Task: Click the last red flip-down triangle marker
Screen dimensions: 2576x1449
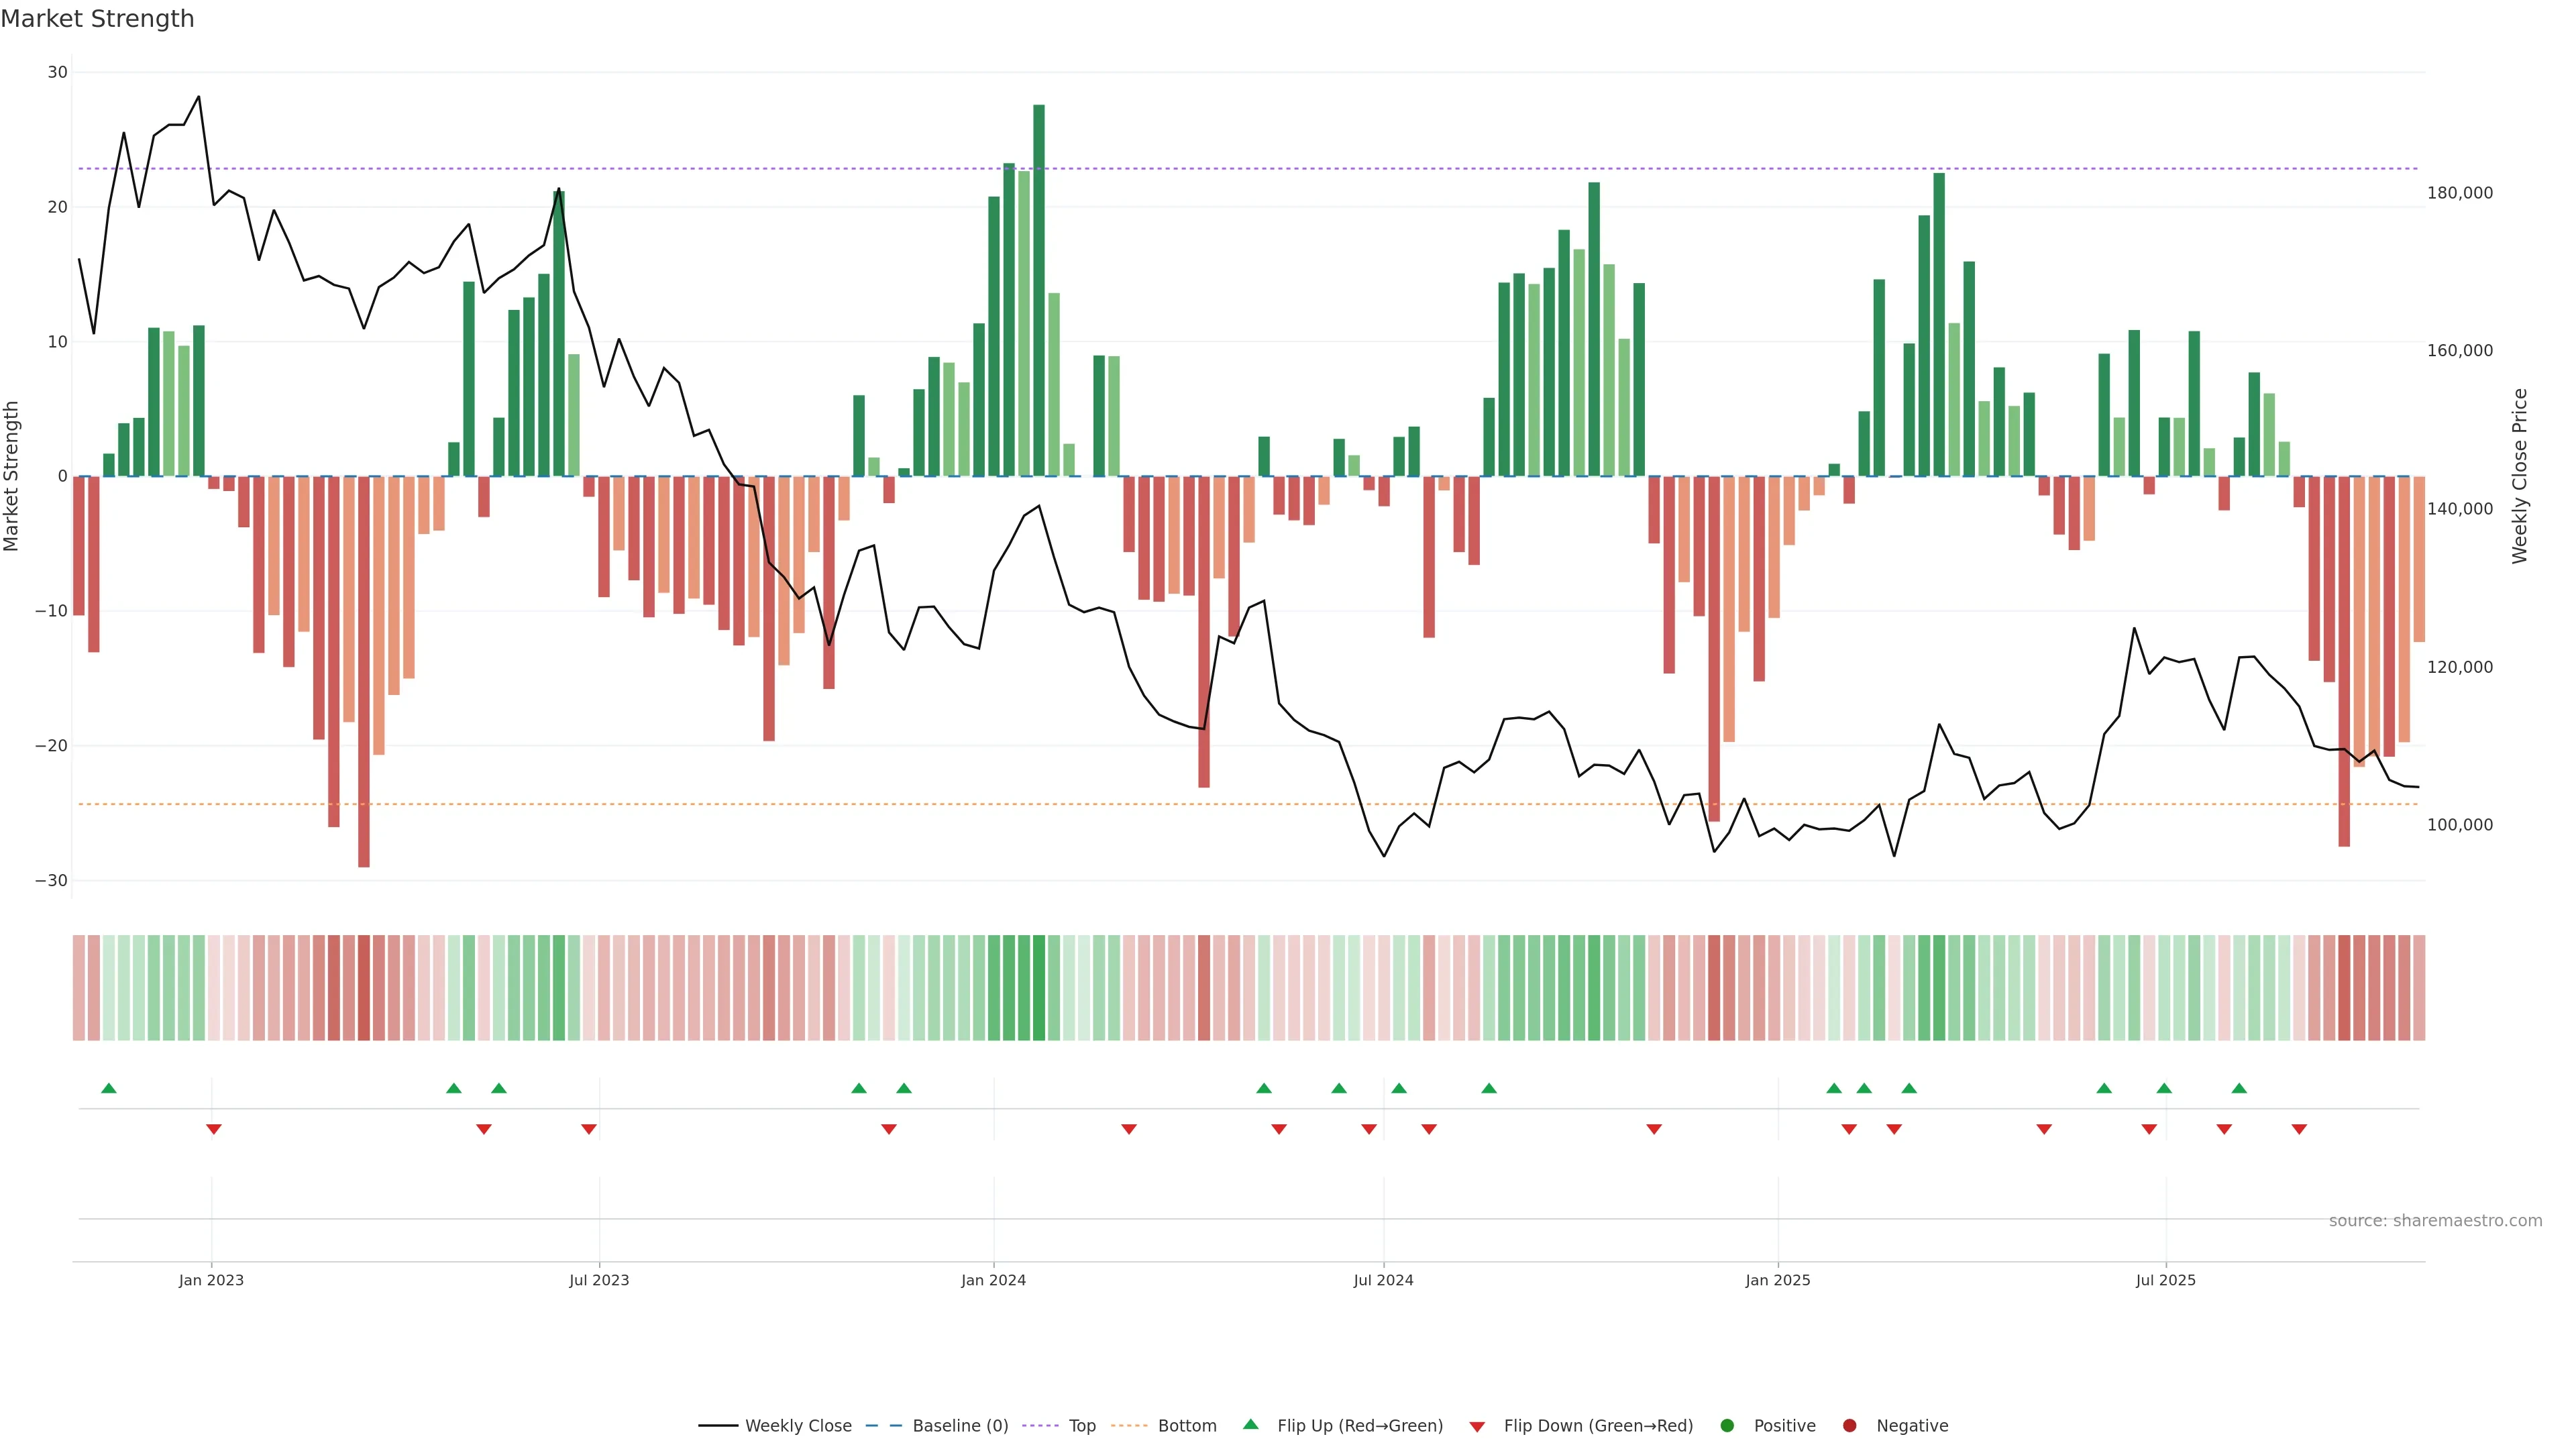Action: pos(2299,1129)
